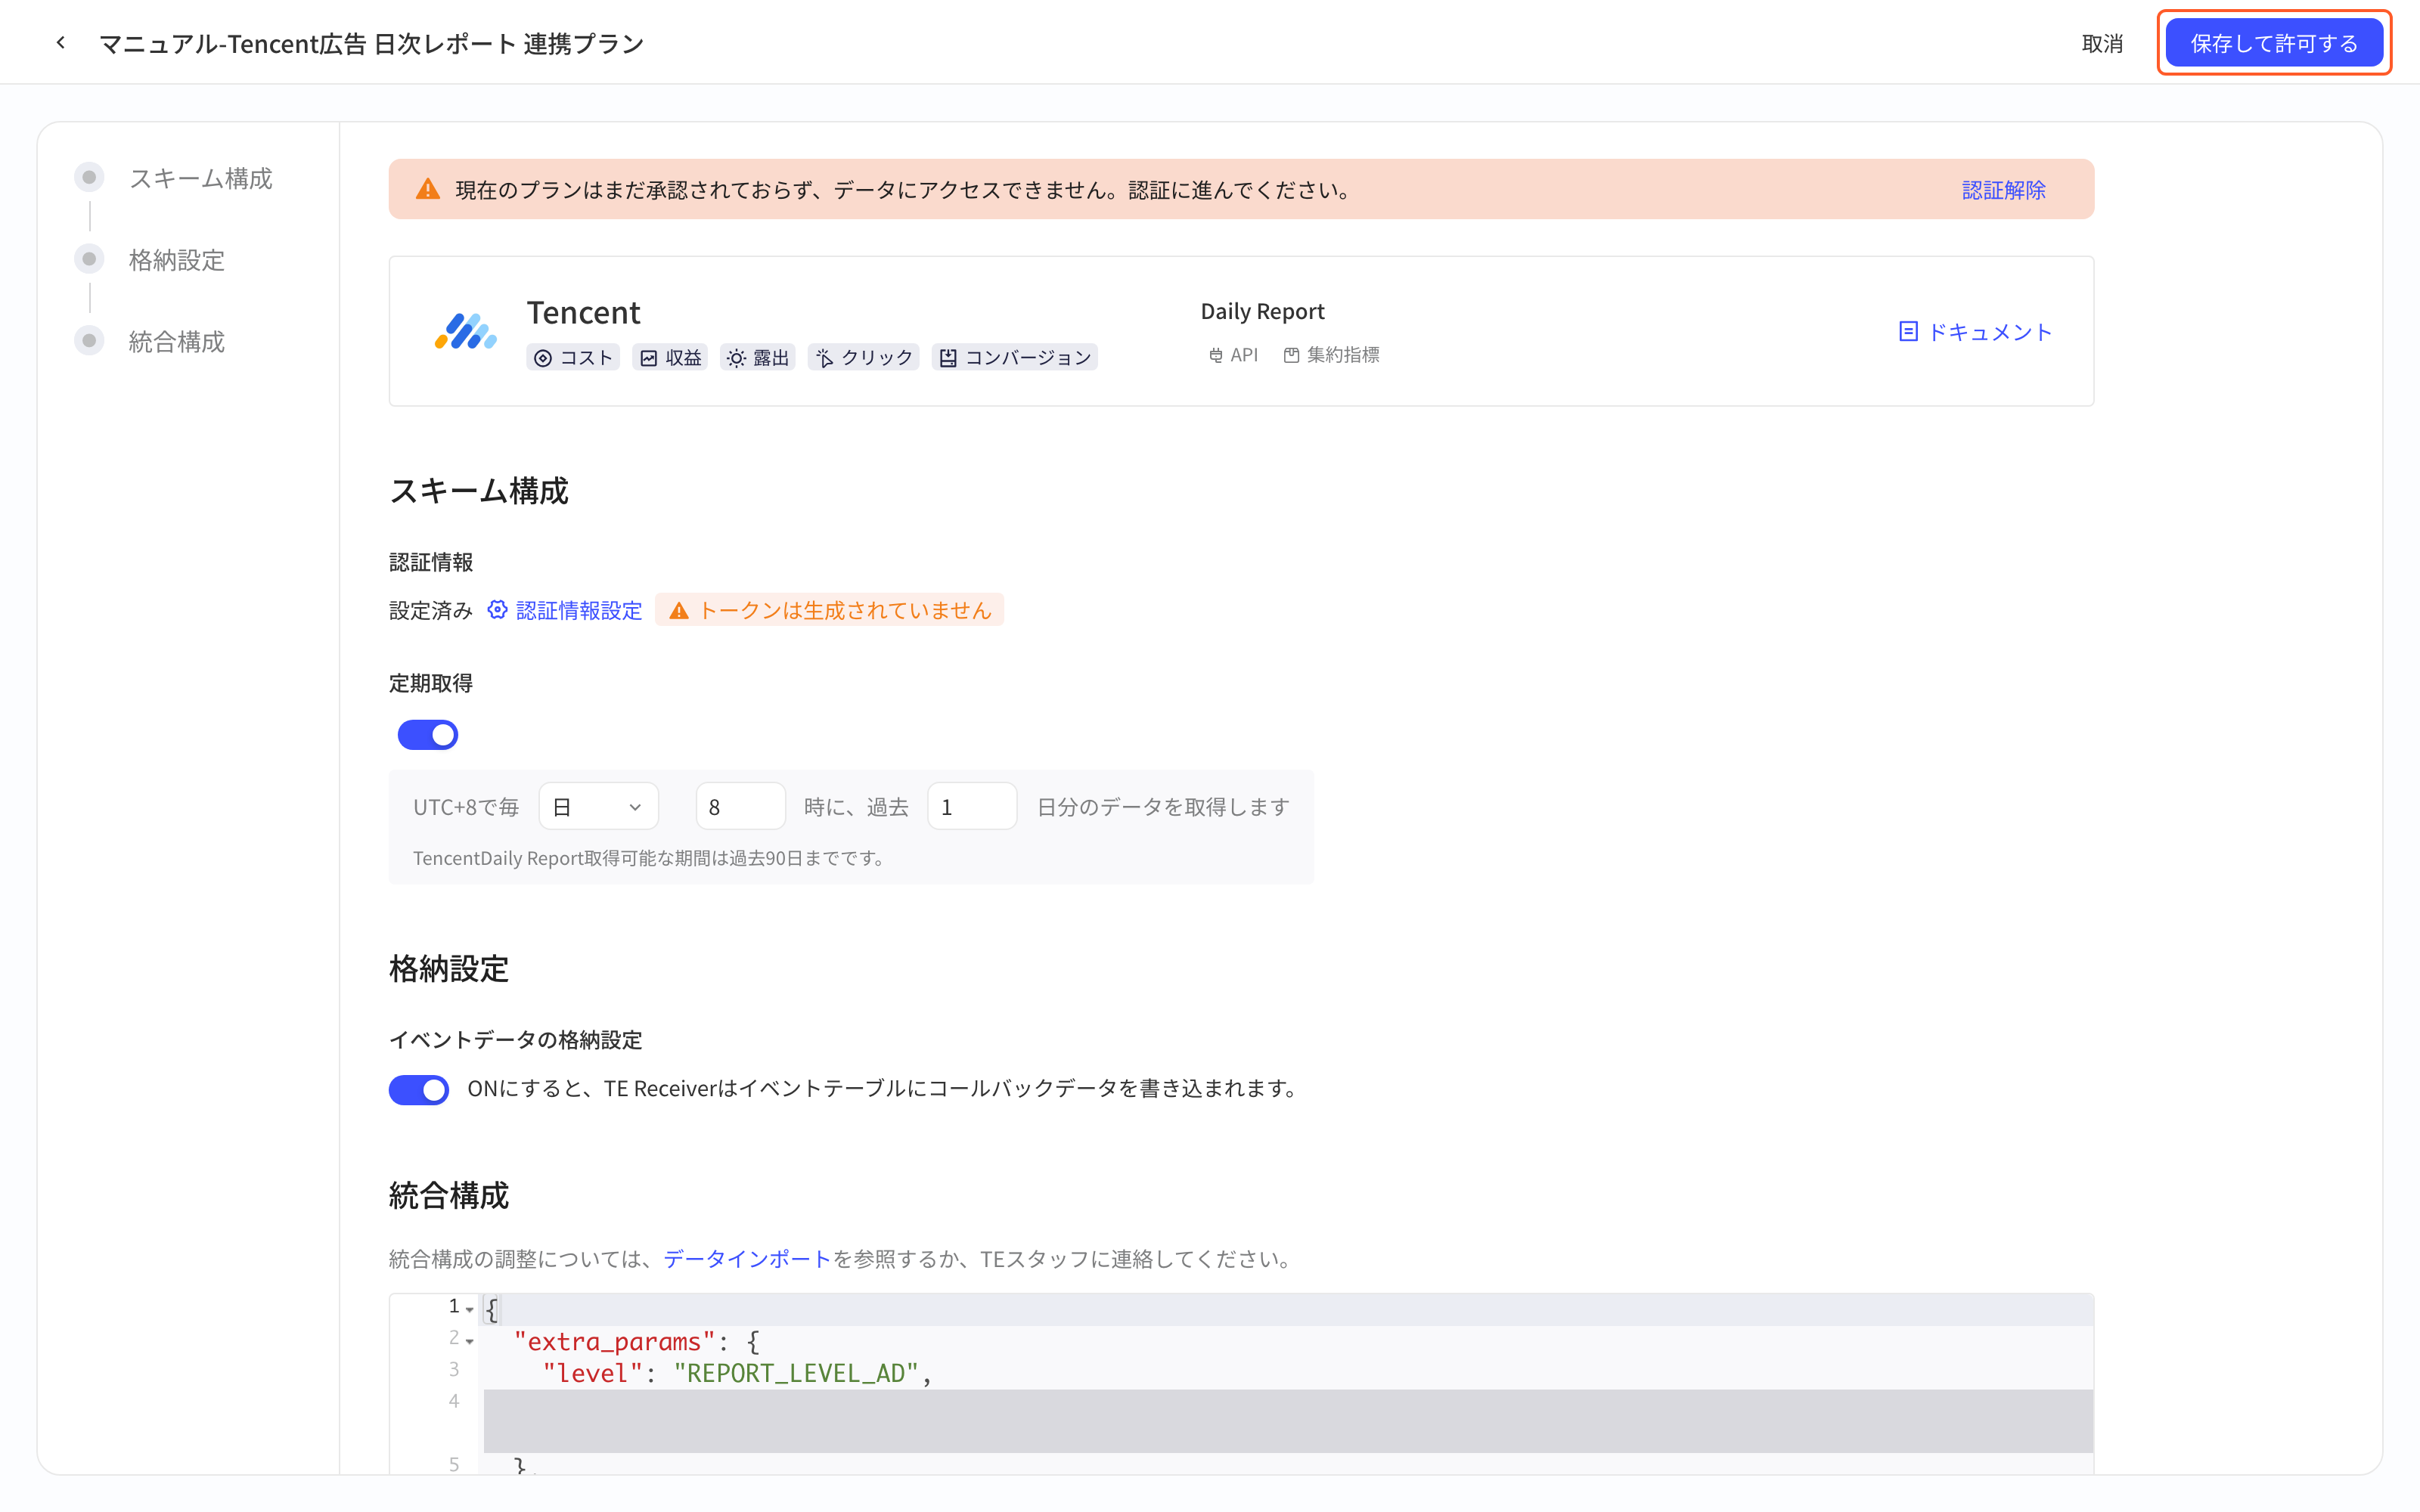This screenshot has height=1512, width=2420.
Task: Click the 収益 tag icon
Action: 649,358
